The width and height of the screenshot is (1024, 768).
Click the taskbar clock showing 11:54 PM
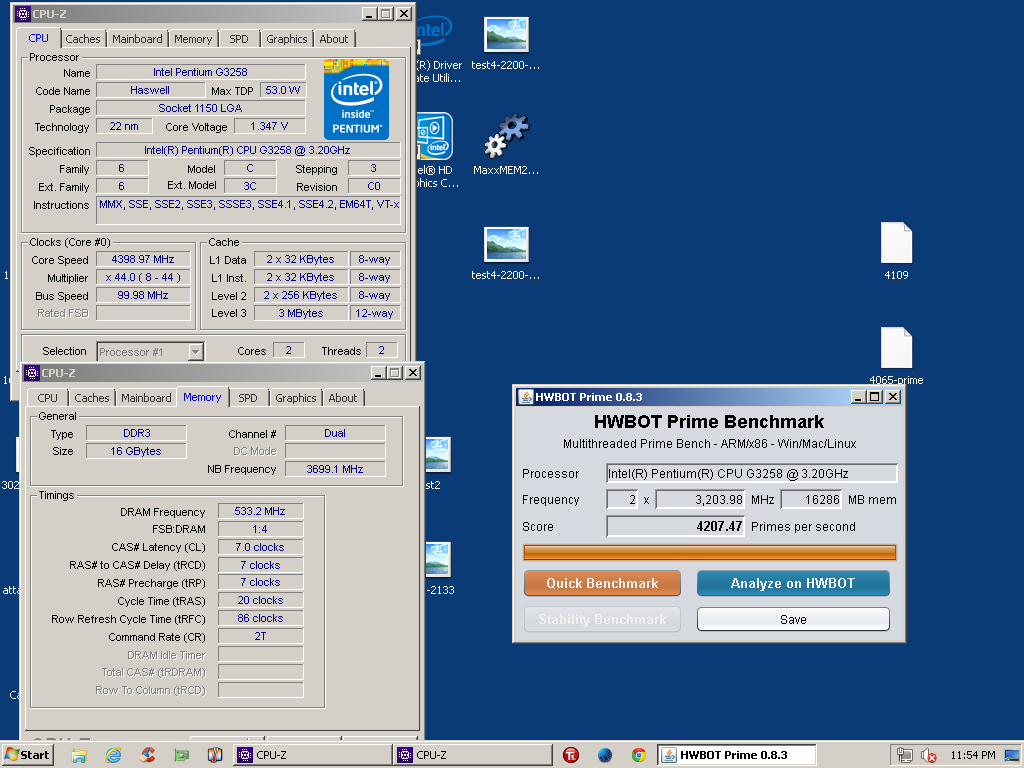(973, 756)
